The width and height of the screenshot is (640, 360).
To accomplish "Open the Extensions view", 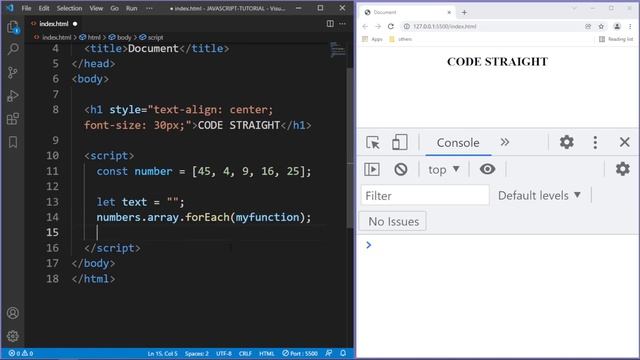I will click(13, 119).
